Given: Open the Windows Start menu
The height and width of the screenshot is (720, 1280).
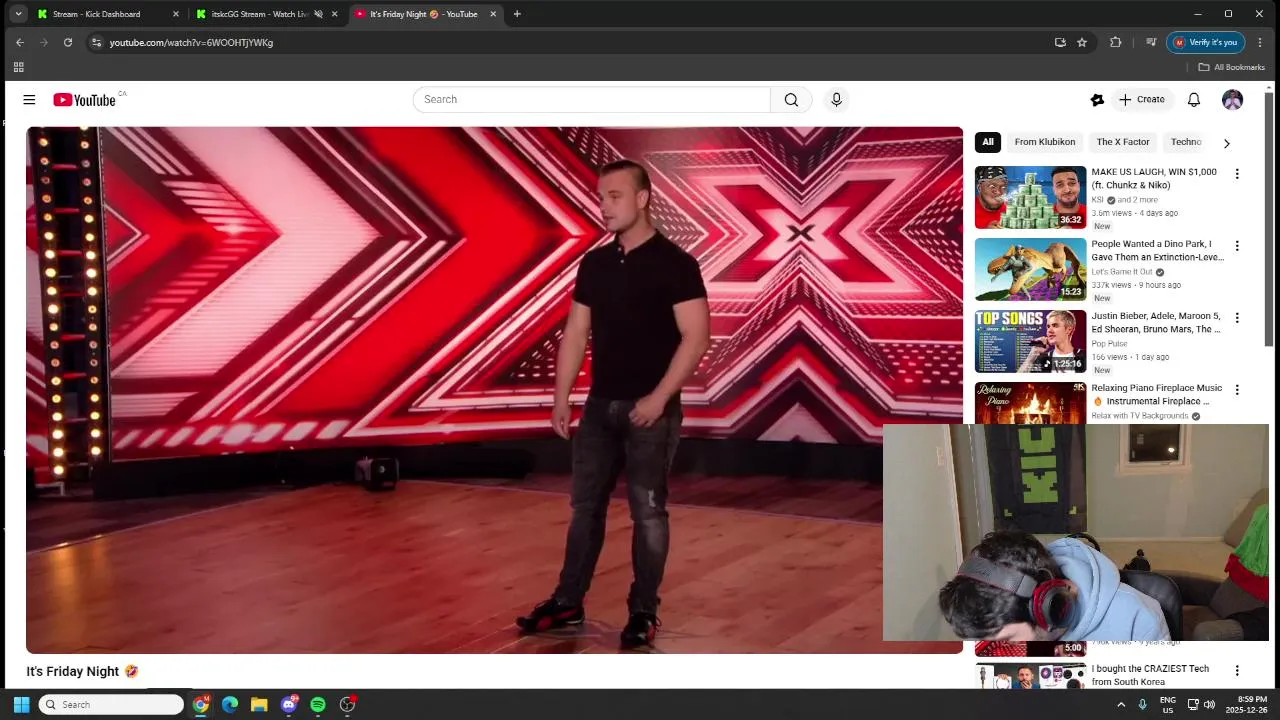Looking at the screenshot, I should pyautogui.click(x=21, y=705).
